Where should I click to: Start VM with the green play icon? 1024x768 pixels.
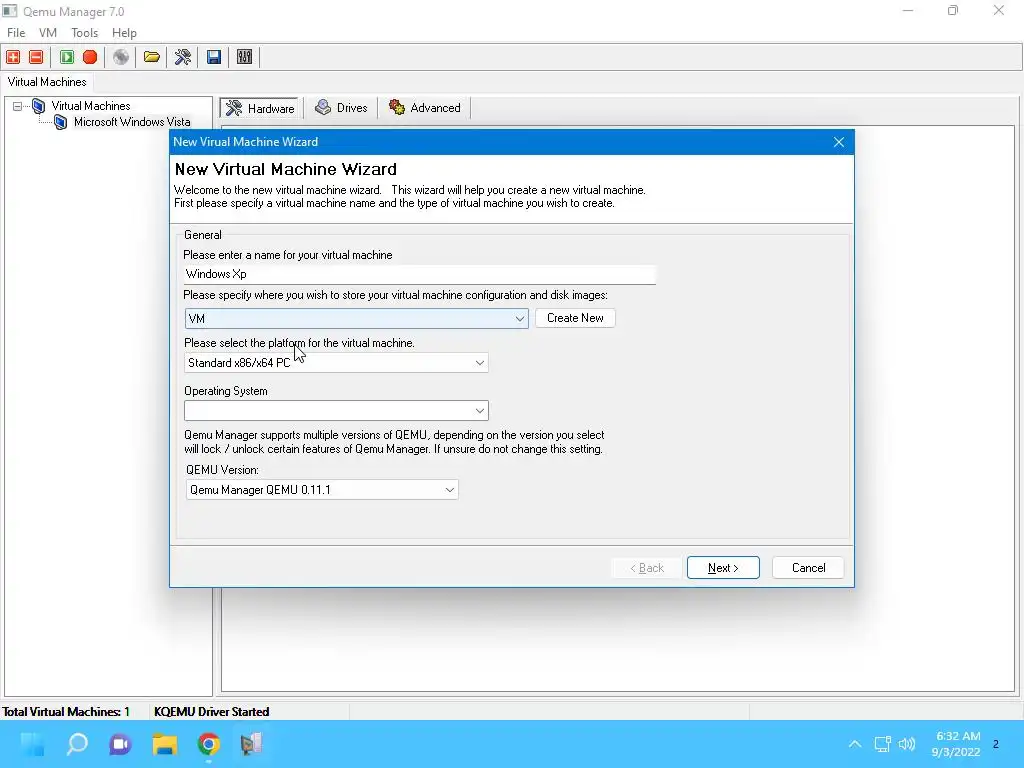67,57
